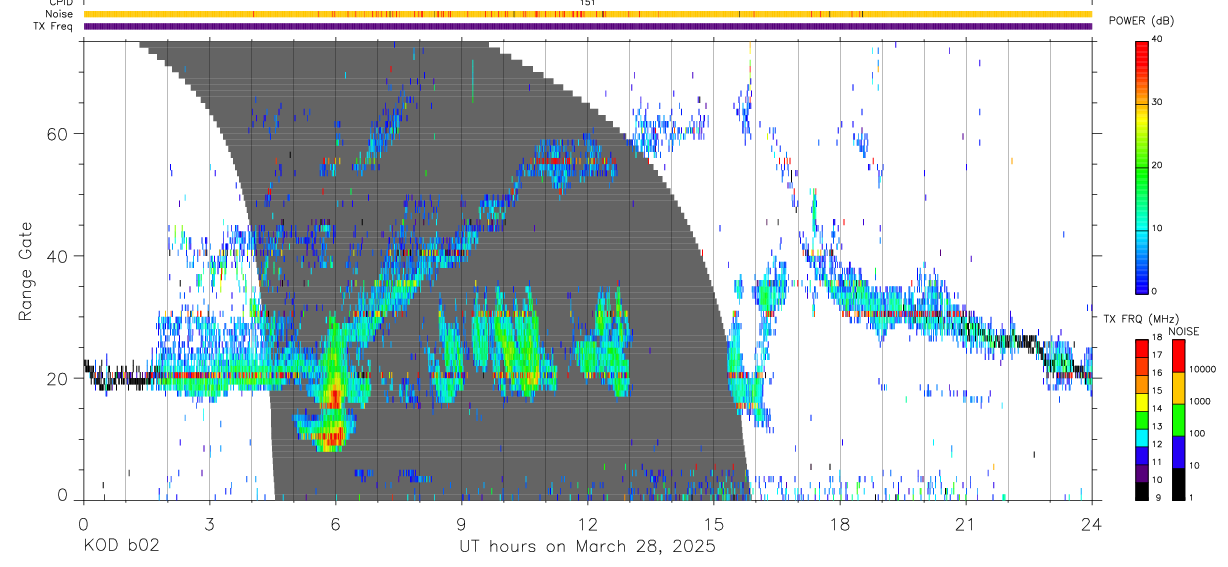Click the "3" hour tick on time axis
The width and height of the screenshot is (1228, 567).
pos(209,523)
